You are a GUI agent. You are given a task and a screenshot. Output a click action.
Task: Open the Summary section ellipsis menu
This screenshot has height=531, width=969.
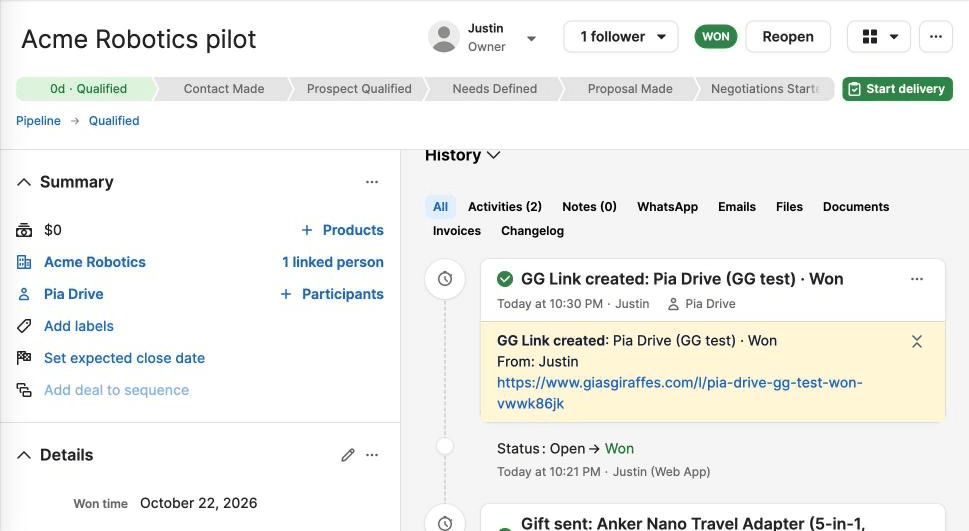[371, 182]
